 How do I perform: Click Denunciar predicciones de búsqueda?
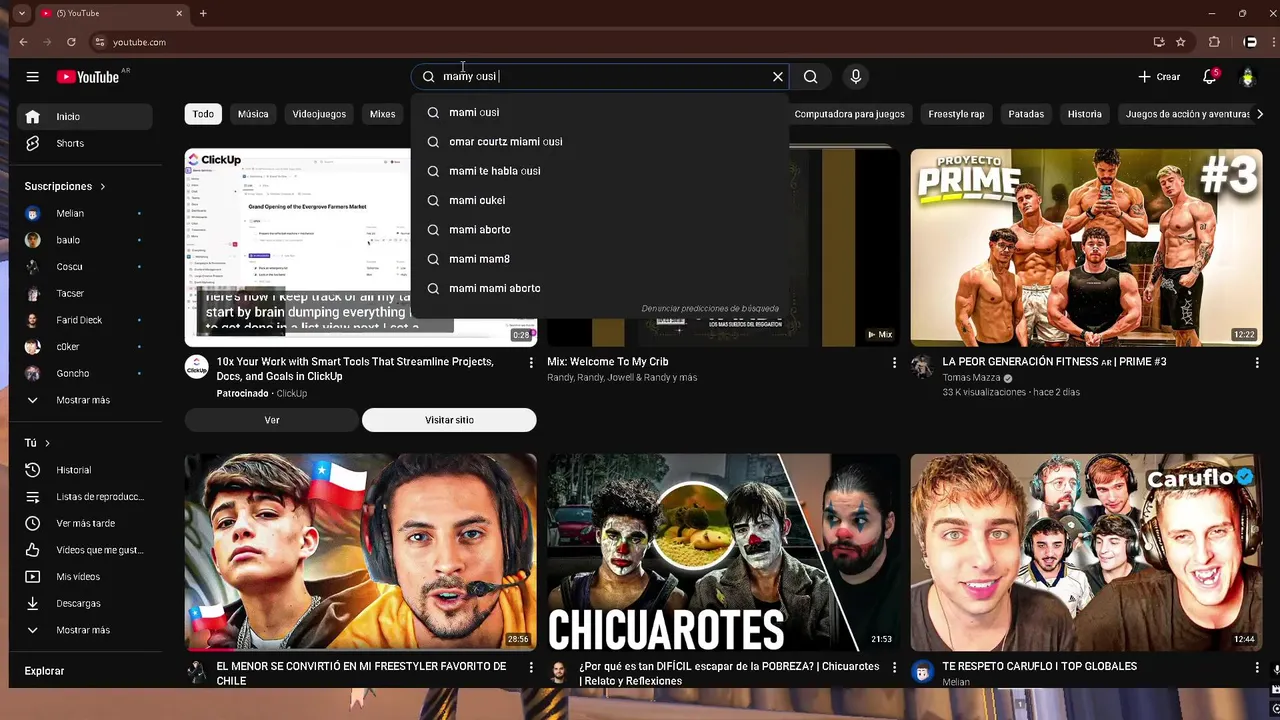click(710, 309)
